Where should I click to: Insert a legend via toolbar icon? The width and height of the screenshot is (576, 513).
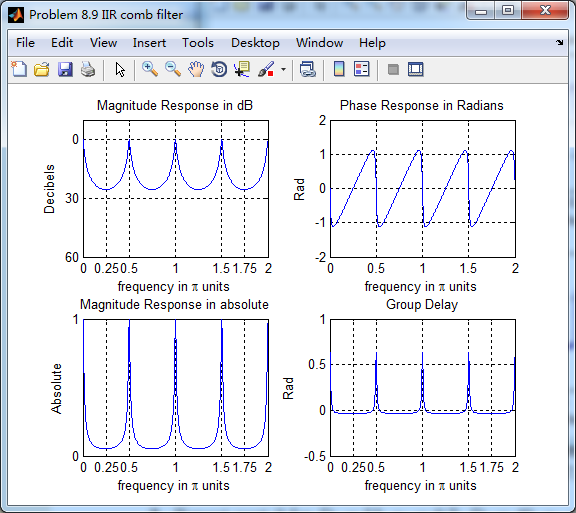tap(362, 69)
